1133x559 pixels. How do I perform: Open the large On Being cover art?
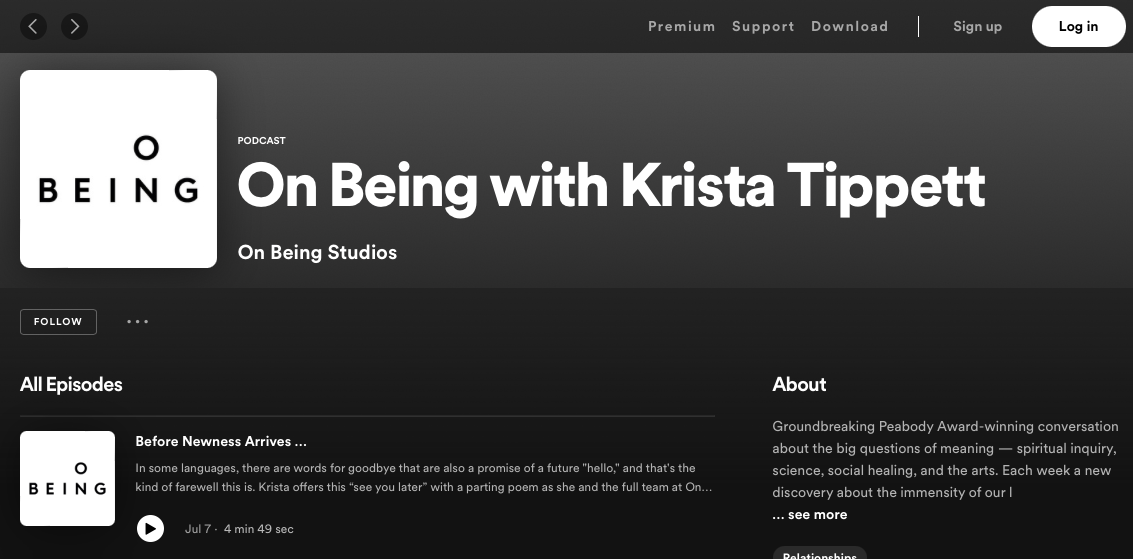click(119, 169)
